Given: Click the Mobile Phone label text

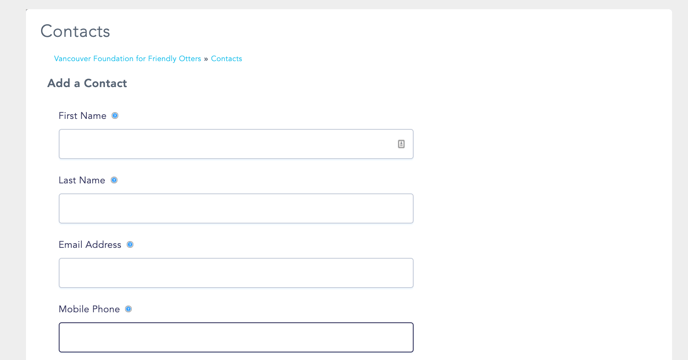Looking at the screenshot, I should click(89, 309).
